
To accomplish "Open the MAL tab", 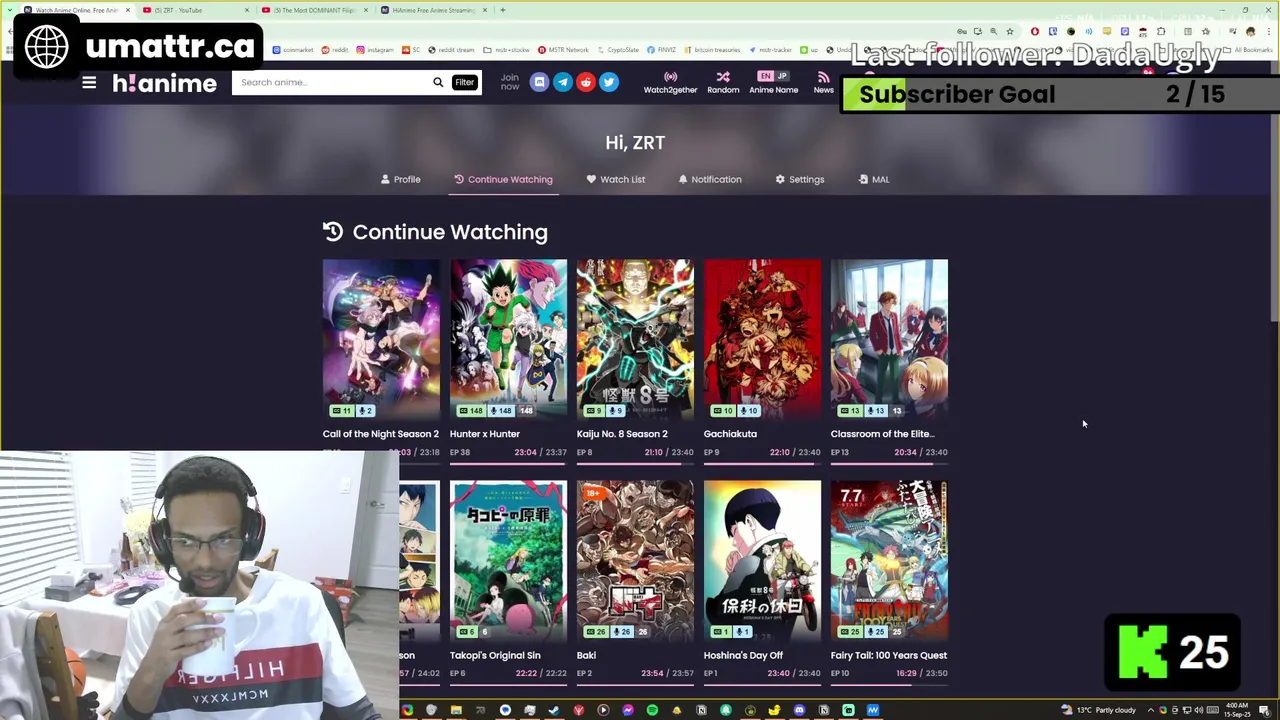I will 873,179.
